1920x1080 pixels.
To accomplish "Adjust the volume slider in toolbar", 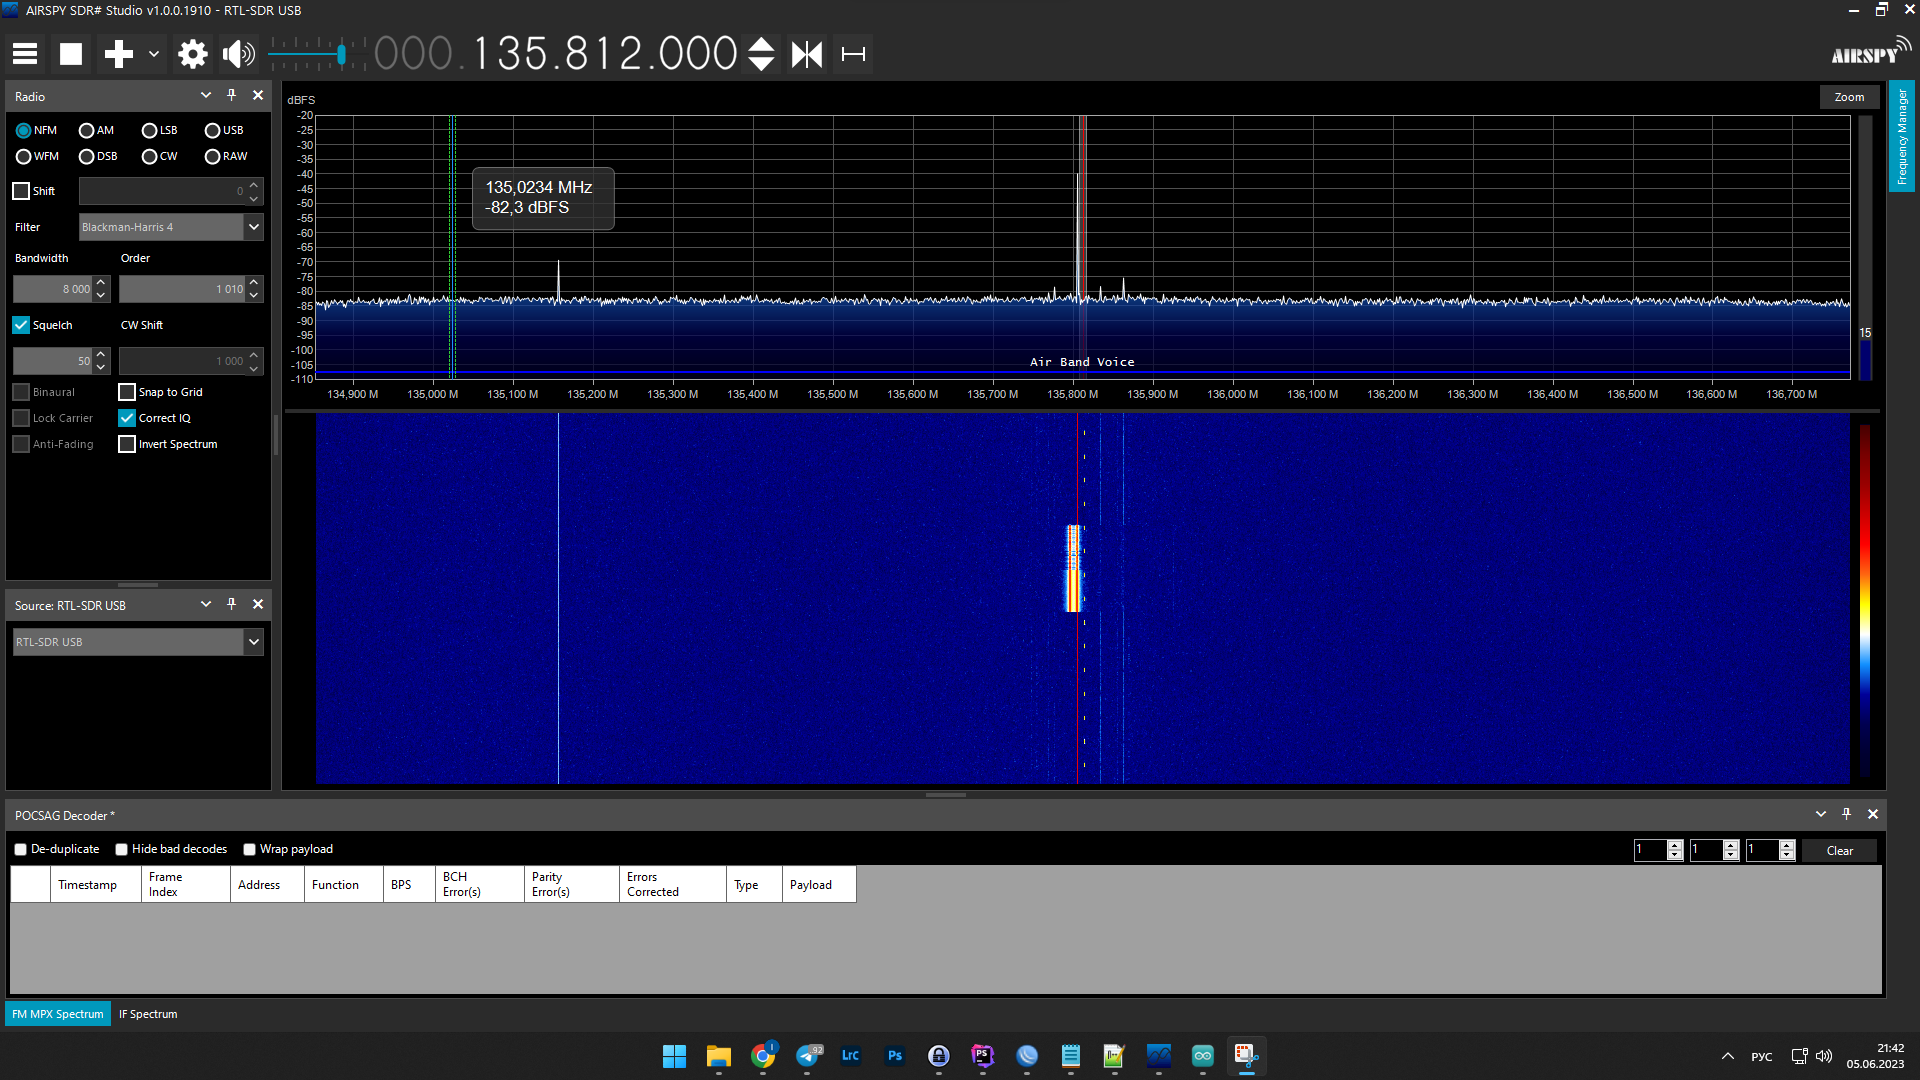I will pyautogui.click(x=341, y=54).
